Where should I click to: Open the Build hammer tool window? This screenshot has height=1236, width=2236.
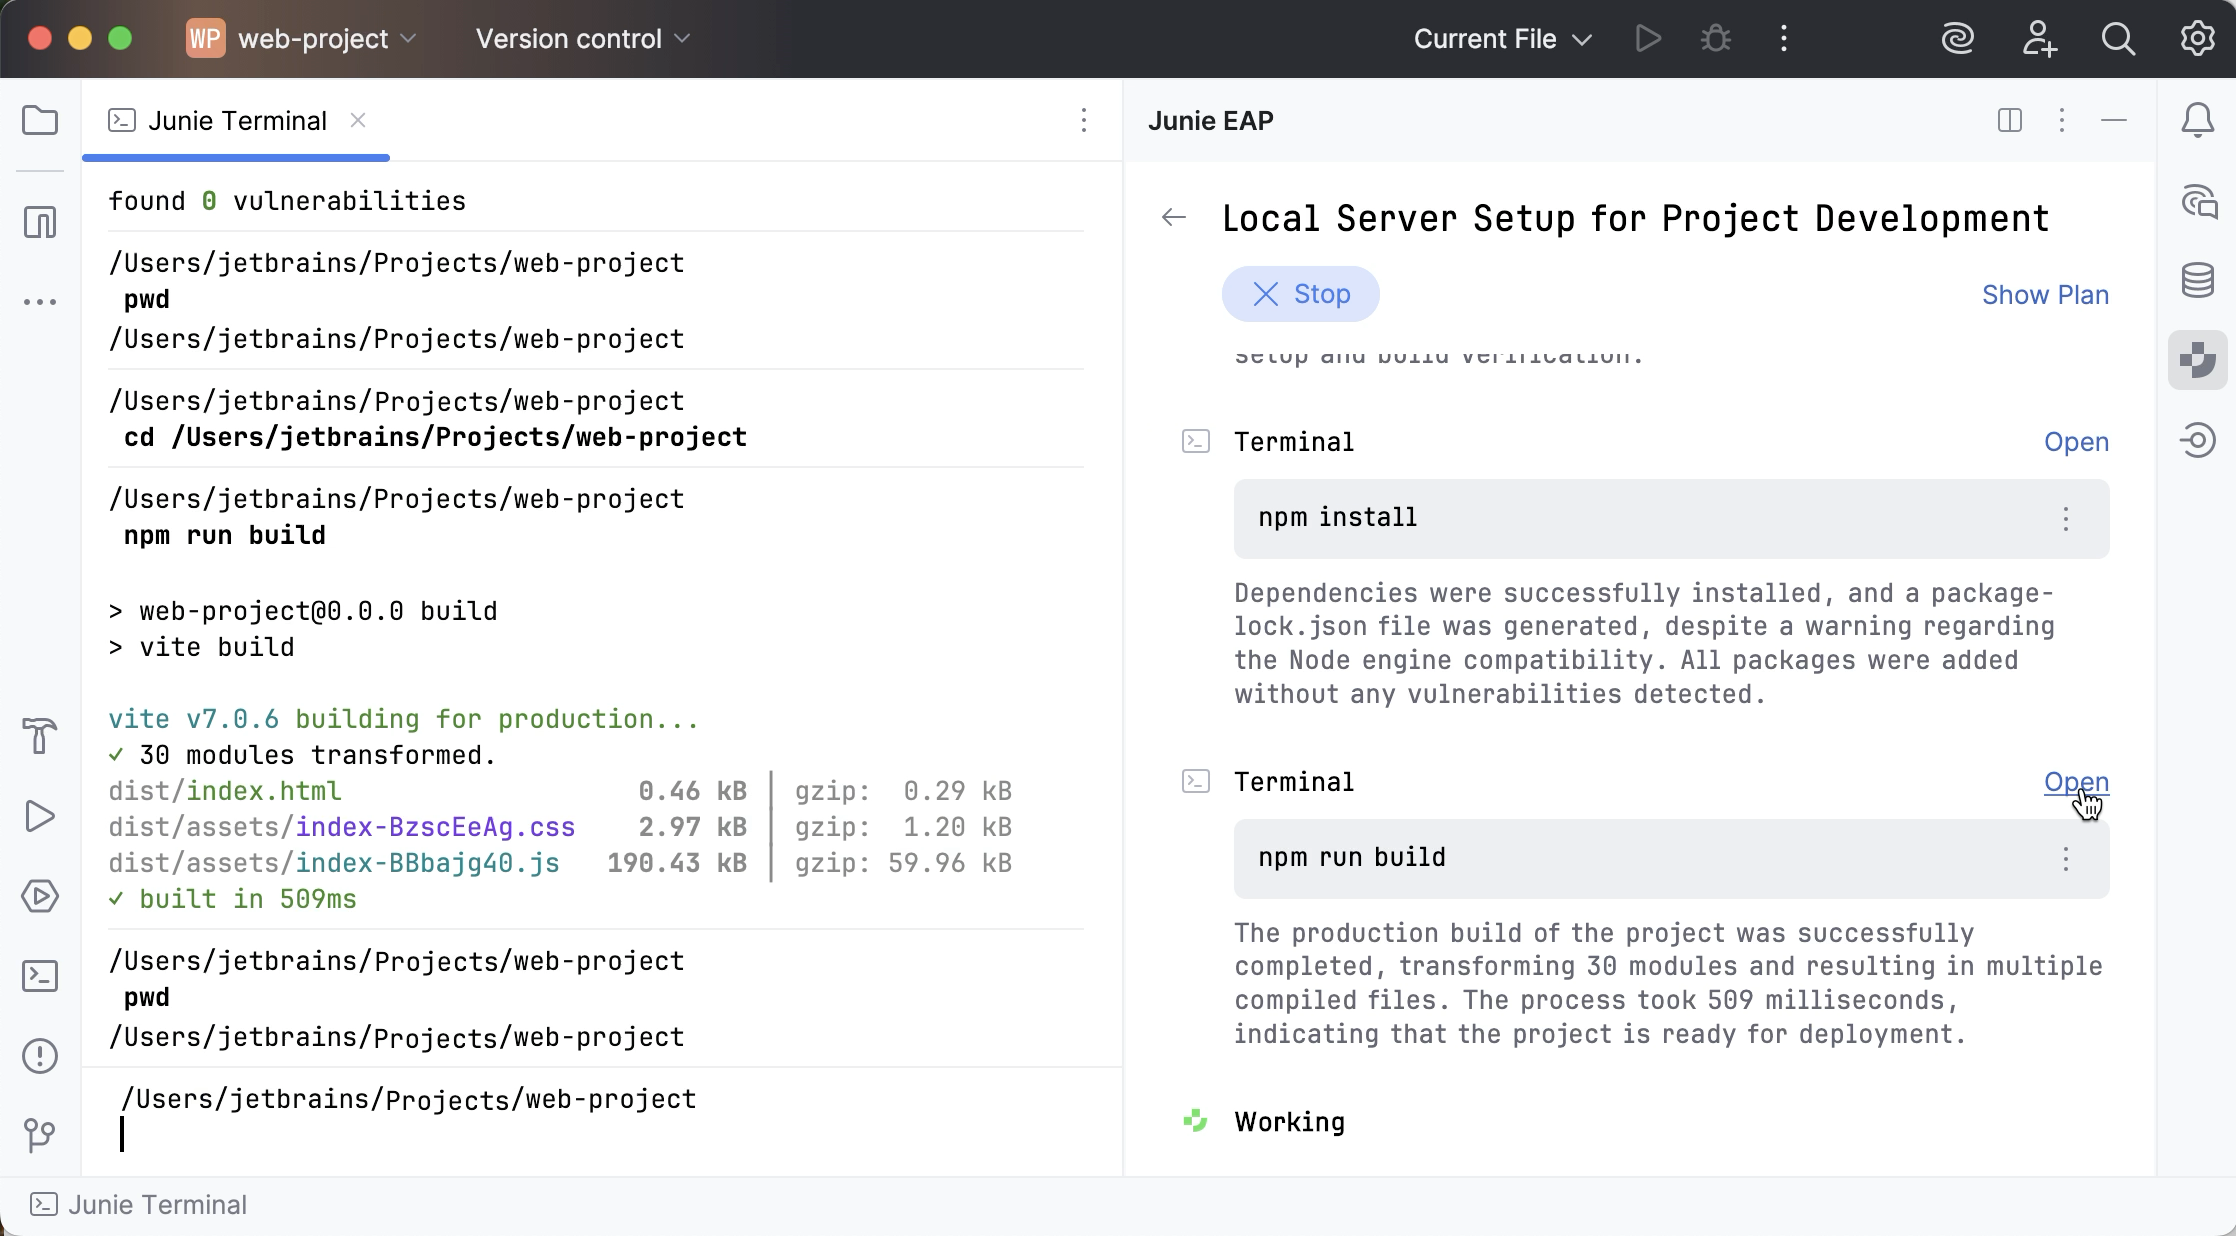(40, 736)
